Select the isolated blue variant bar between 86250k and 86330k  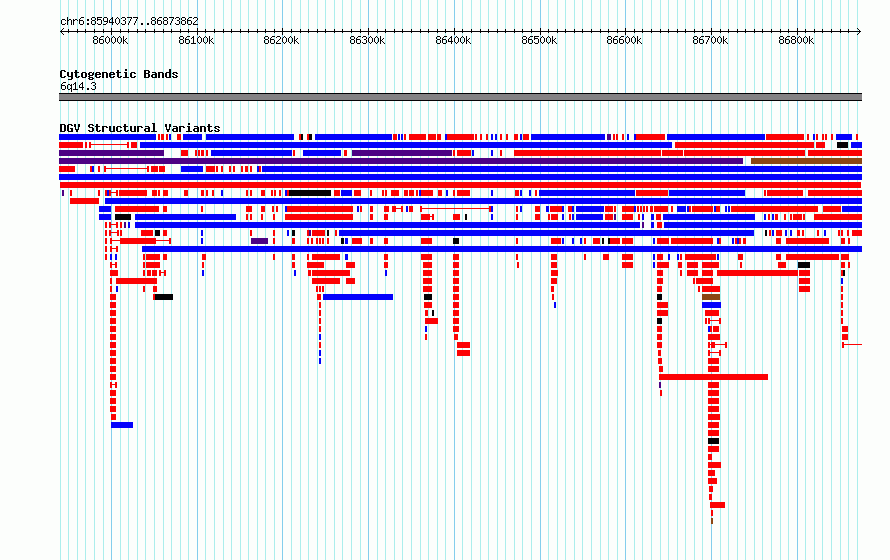[358, 297]
